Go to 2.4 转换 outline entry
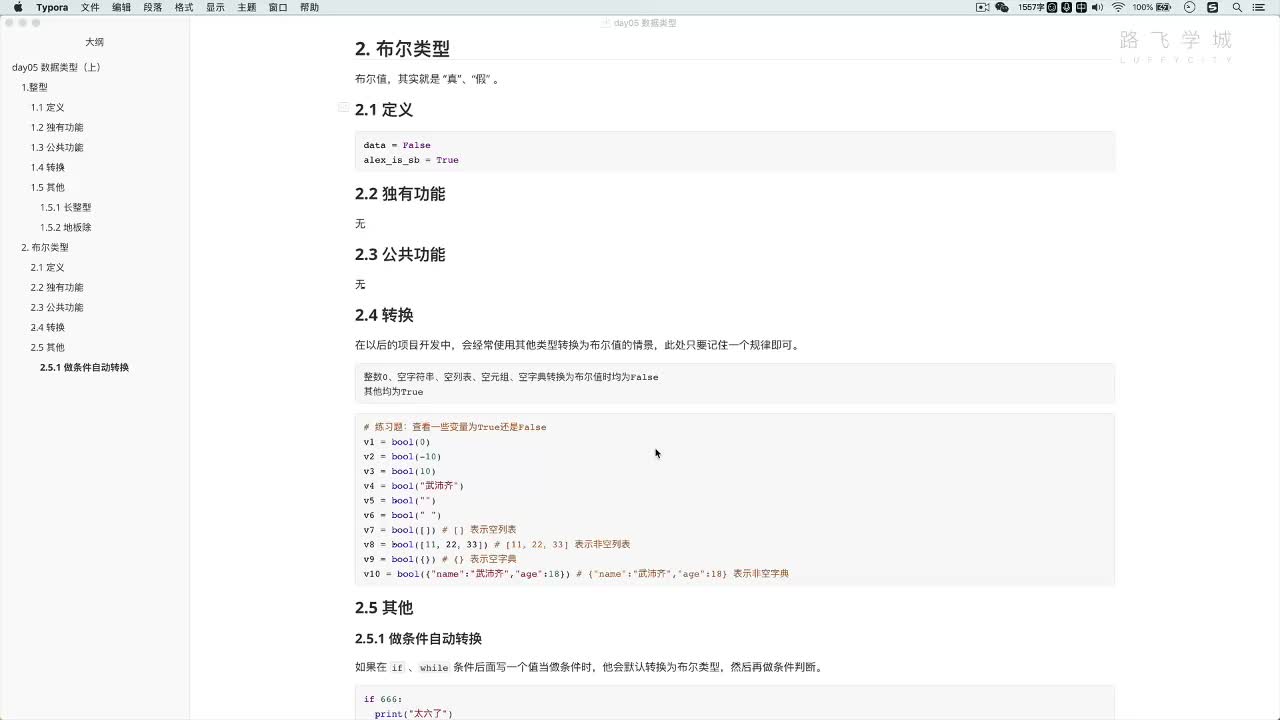 coord(47,327)
